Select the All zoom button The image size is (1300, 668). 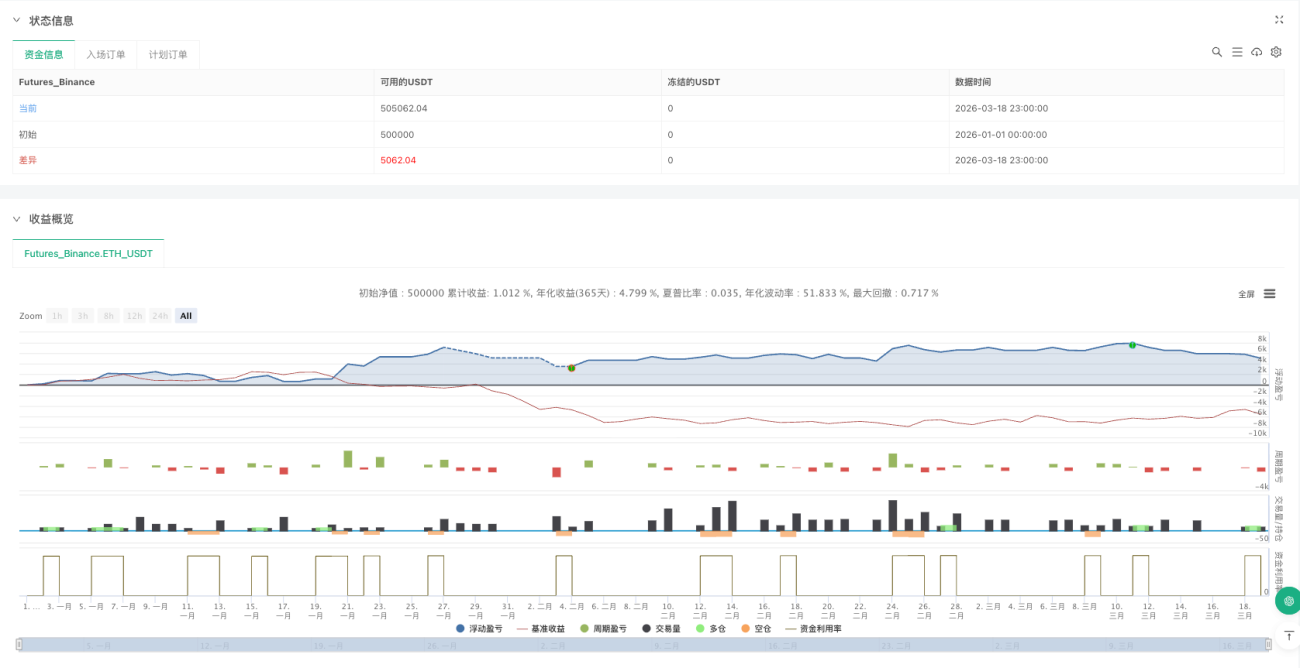pyautogui.click(x=186, y=316)
